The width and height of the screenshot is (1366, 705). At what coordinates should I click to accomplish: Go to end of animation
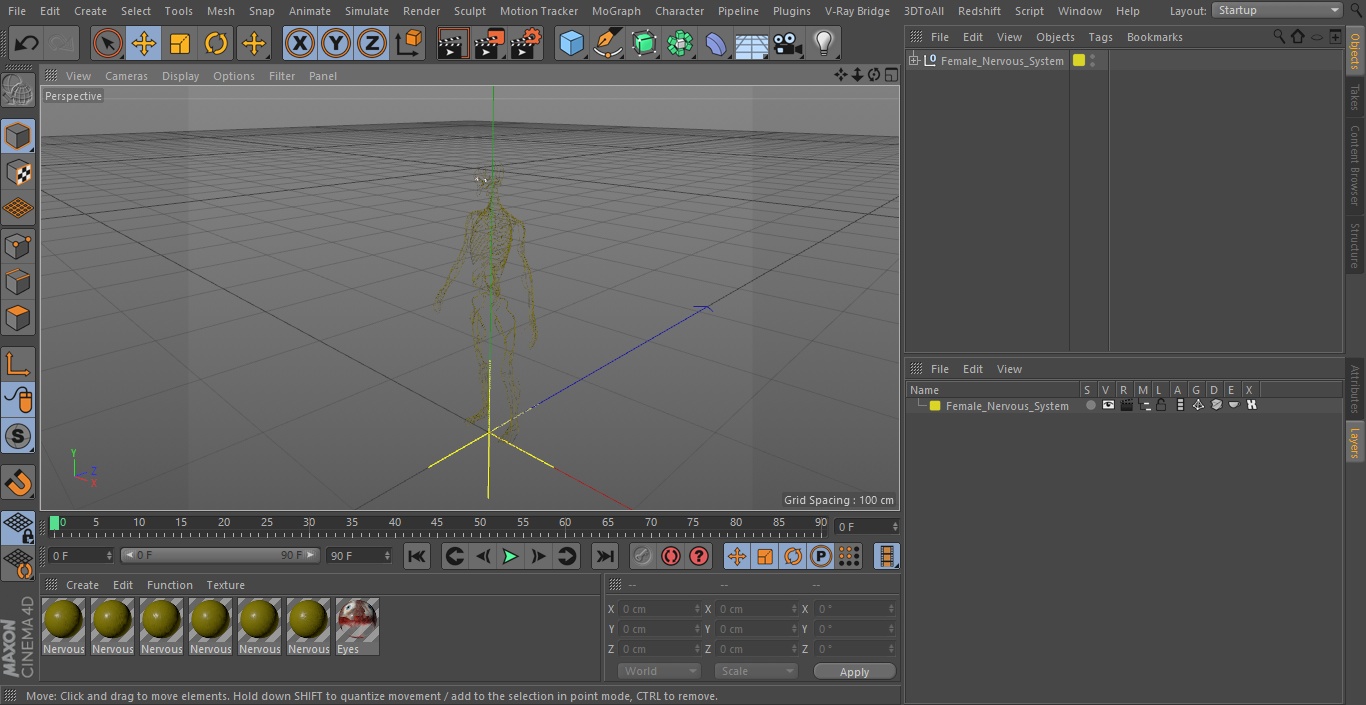click(x=605, y=556)
